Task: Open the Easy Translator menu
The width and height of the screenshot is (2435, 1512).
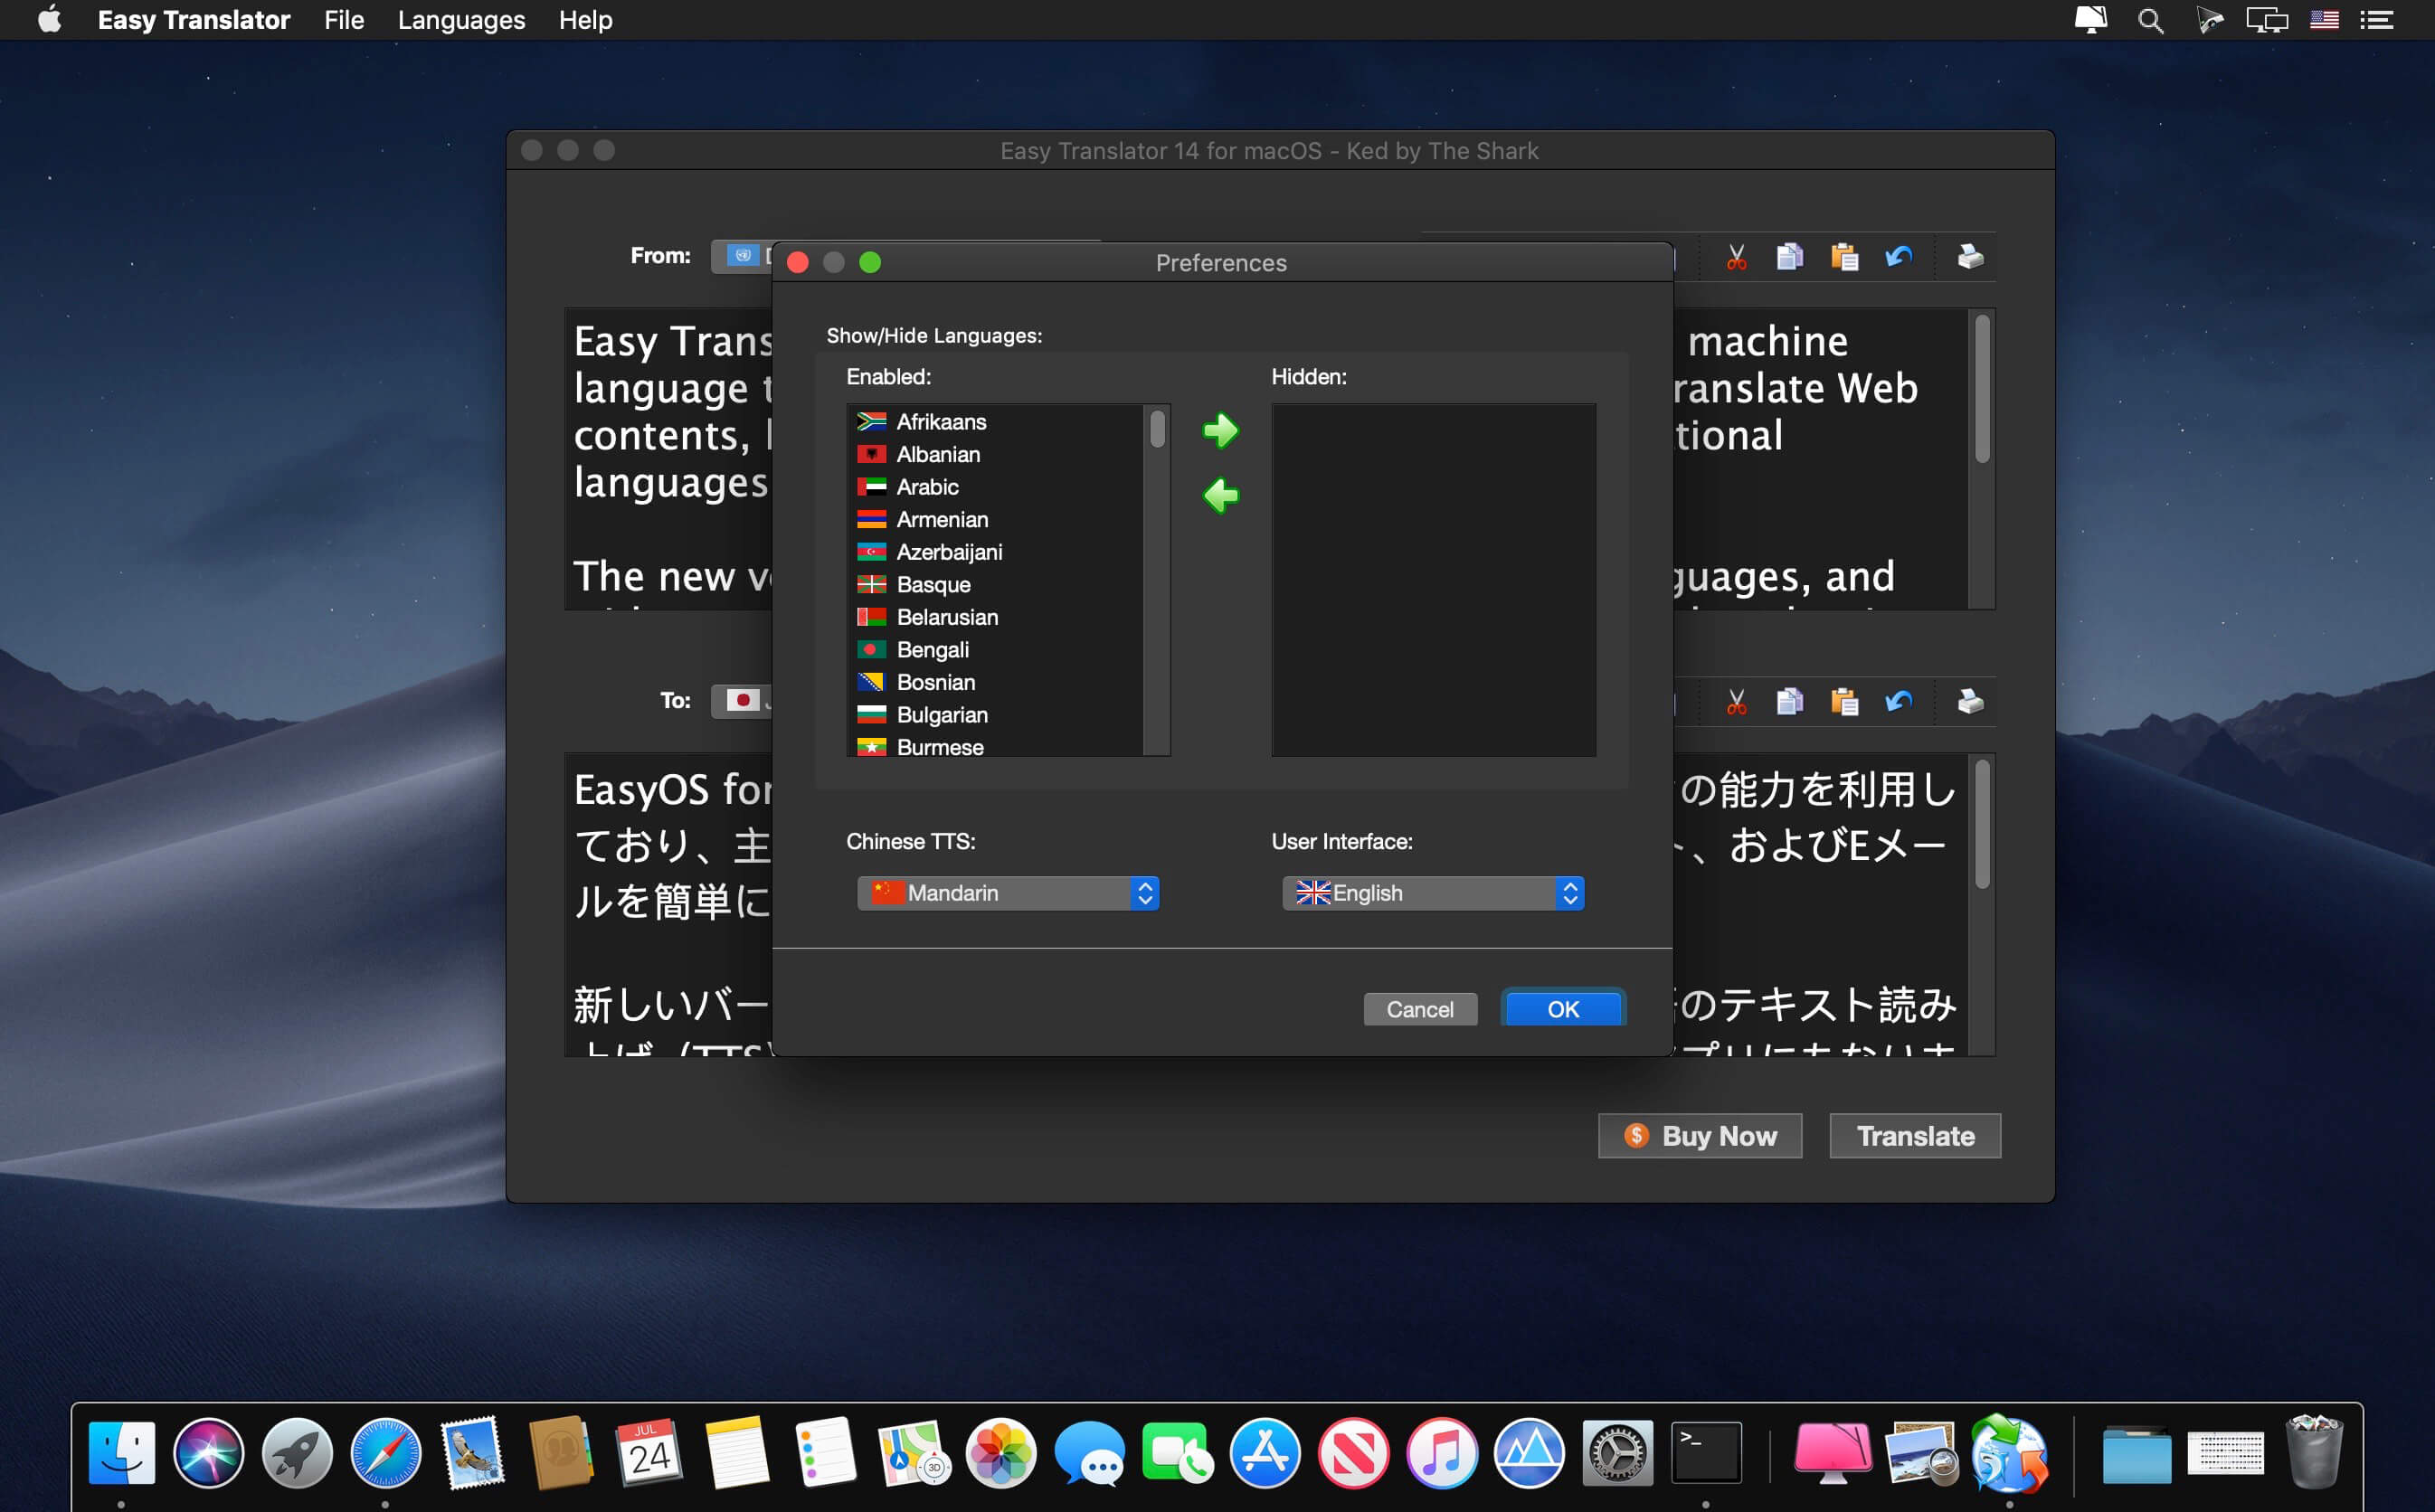Action: pyautogui.click(x=194, y=20)
